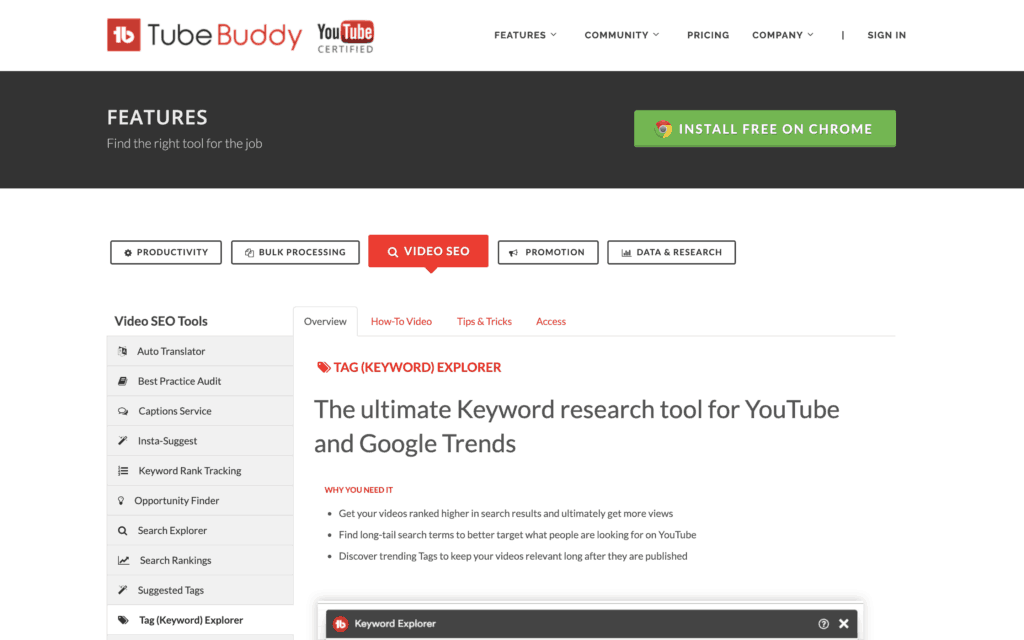Click the Search Explorer magnifier icon

(123, 531)
